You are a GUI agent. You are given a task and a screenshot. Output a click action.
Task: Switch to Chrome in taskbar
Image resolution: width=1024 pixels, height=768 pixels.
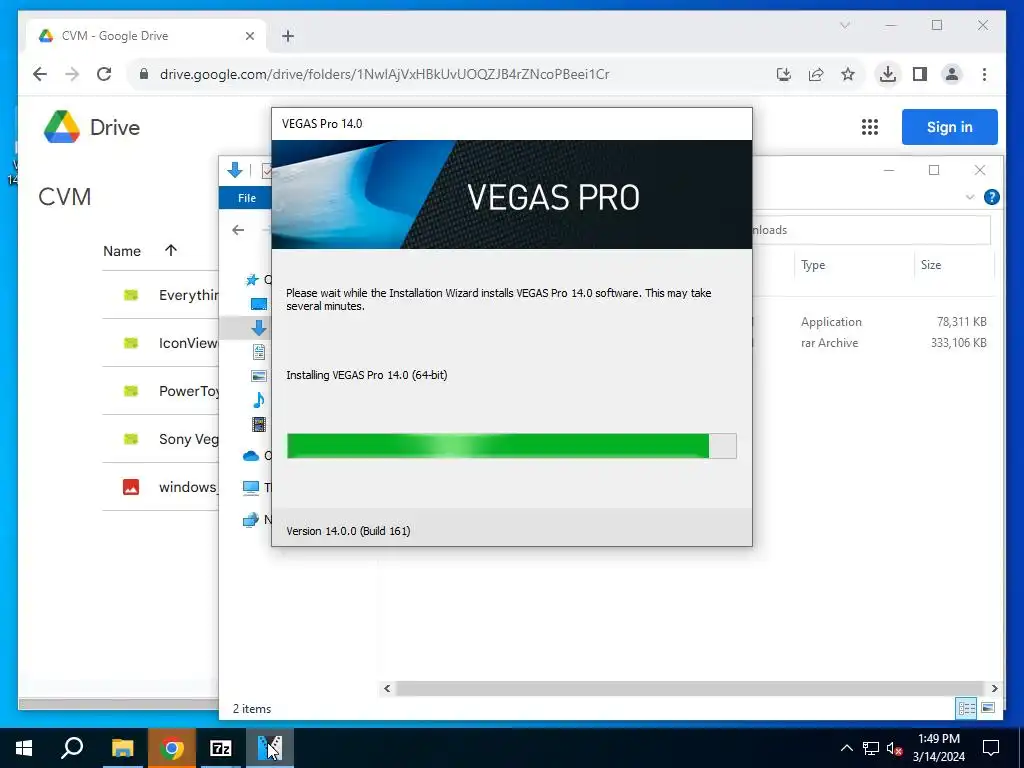click(x=172, y=748)
